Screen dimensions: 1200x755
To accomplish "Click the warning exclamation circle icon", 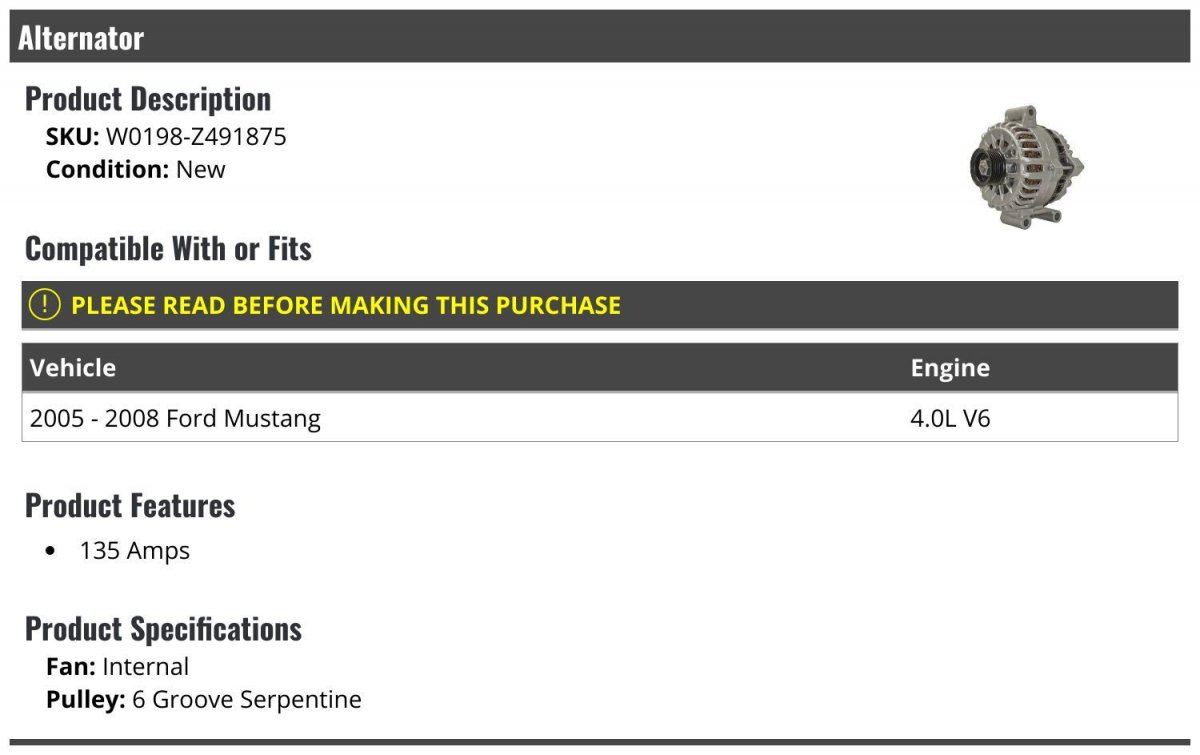I will (x=45, y=305).
